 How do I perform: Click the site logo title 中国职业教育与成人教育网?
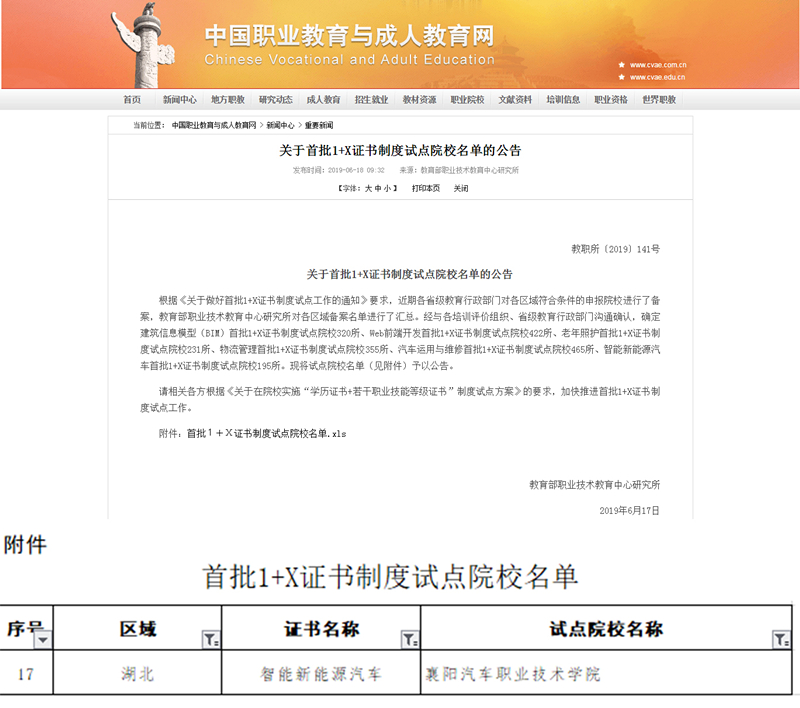click(x=349, y=37)
